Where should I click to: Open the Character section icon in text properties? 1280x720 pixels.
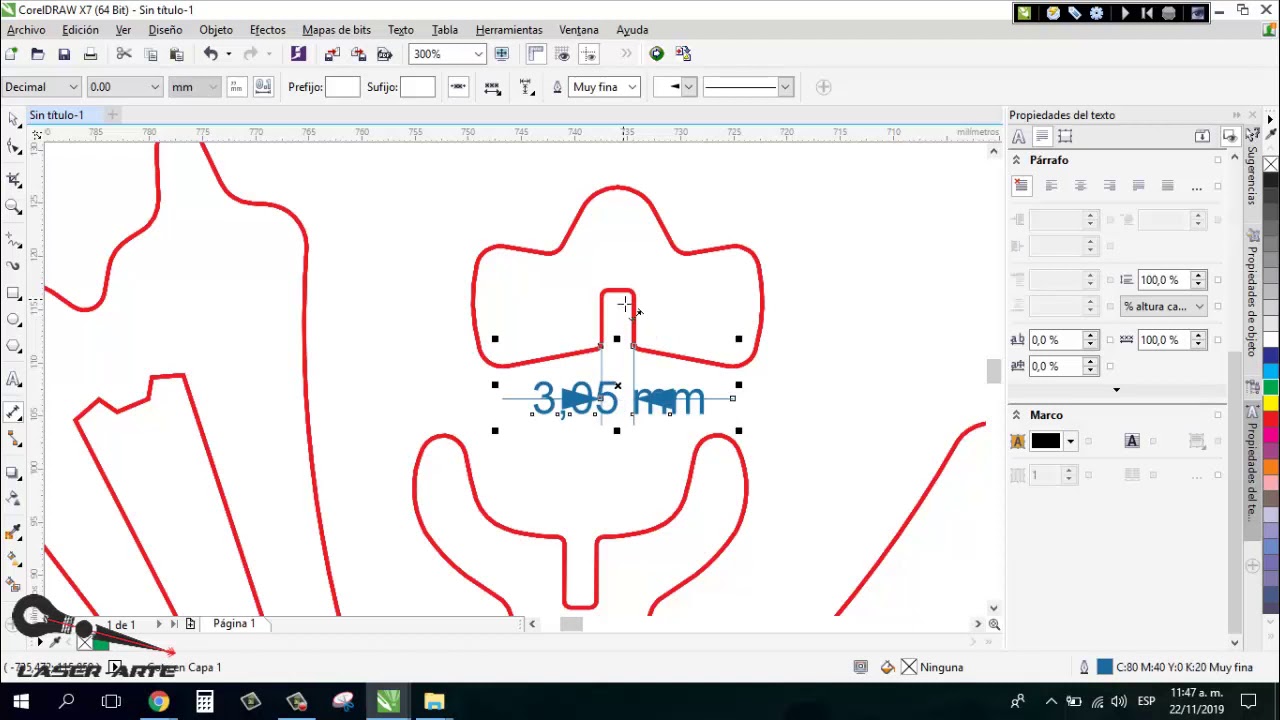[1018, 137]
